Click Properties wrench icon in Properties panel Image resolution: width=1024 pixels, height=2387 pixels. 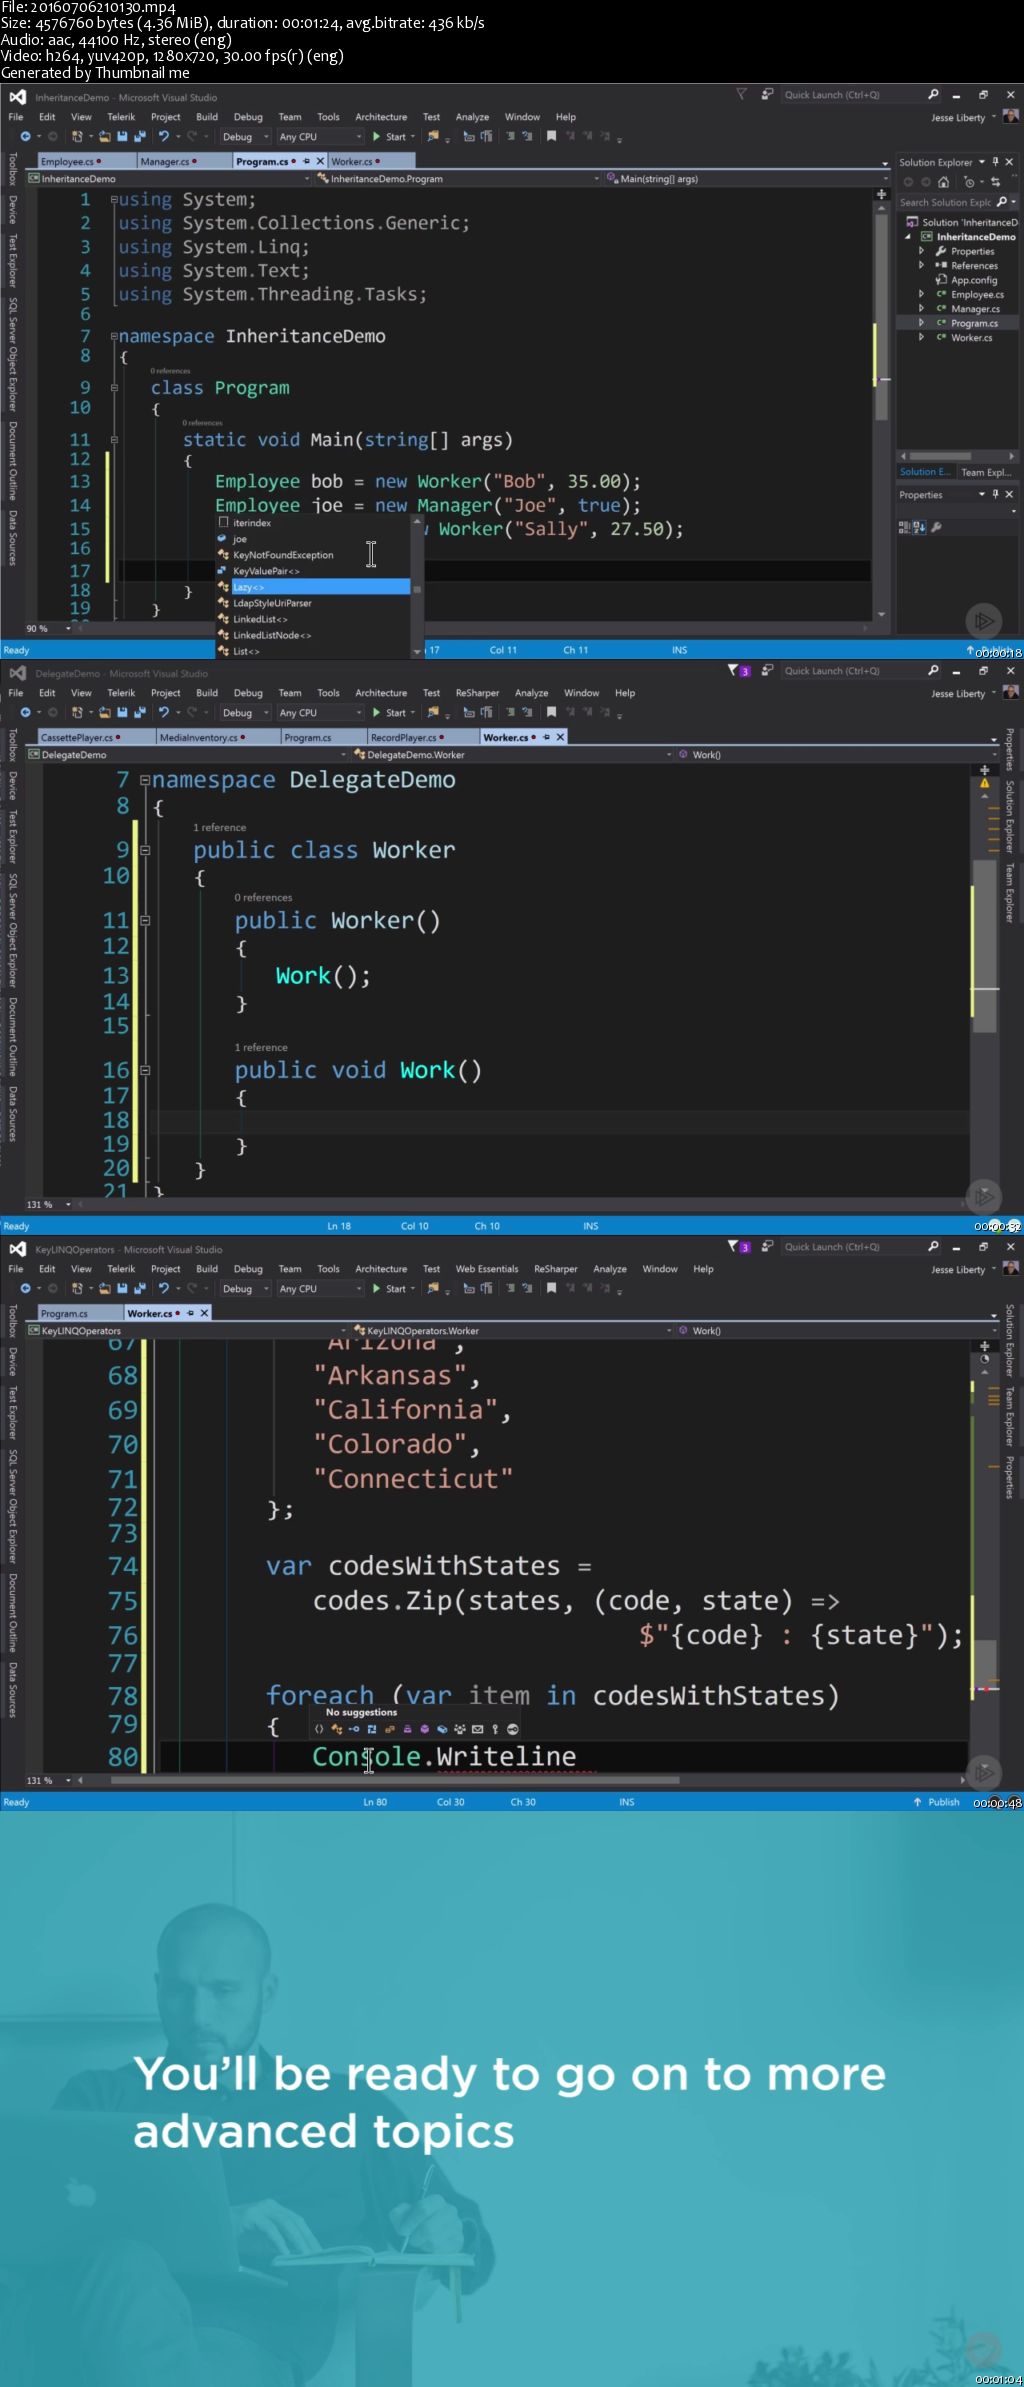(x=937, y=527)
